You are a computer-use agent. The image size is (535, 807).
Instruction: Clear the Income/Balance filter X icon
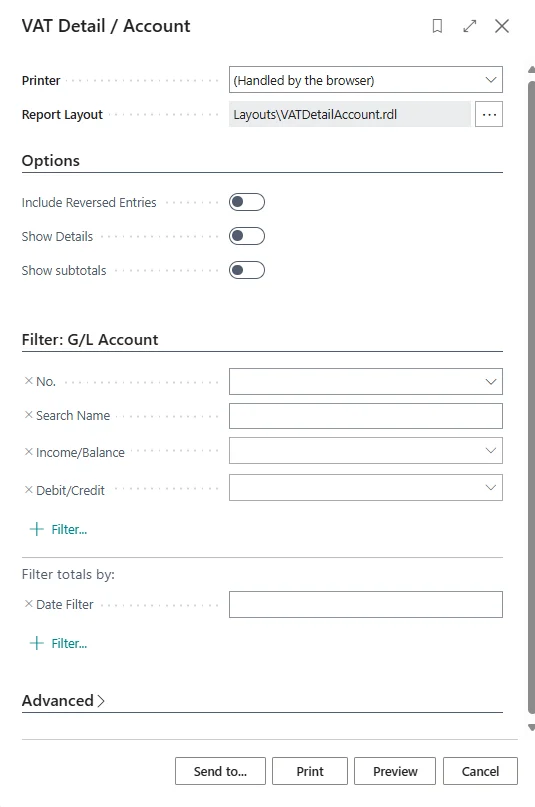[x=29, y=452]
